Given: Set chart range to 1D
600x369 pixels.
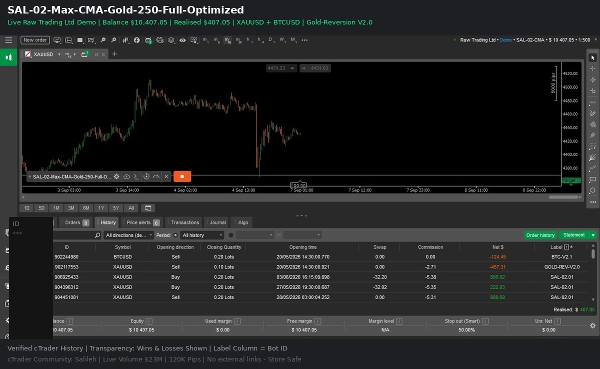Looking at the screenshot, I should pyautogui.click(x=27, y=208).
